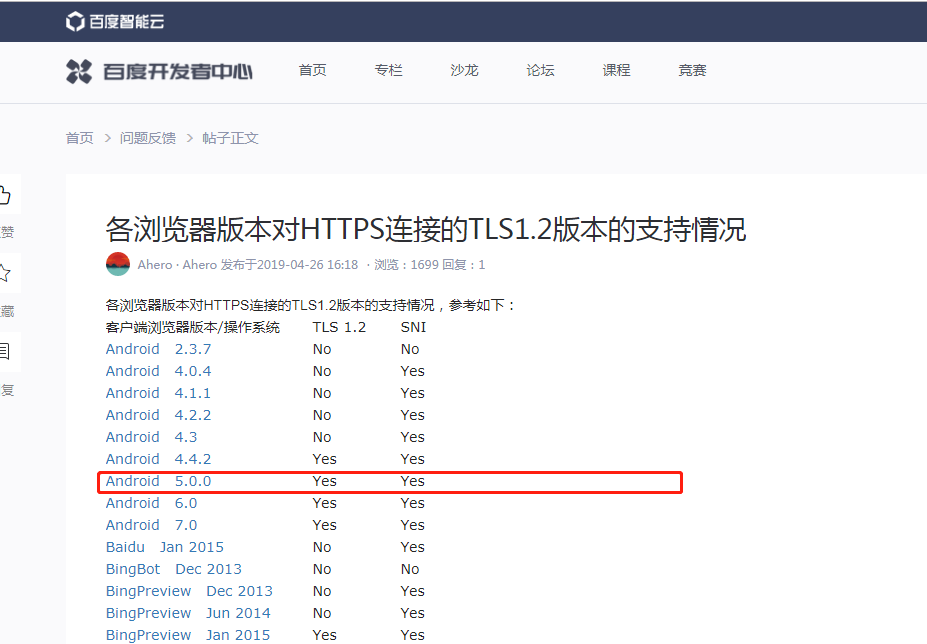Click the TLS 1.2 value for Baidu Jan 2015

[x=322, y=547]
